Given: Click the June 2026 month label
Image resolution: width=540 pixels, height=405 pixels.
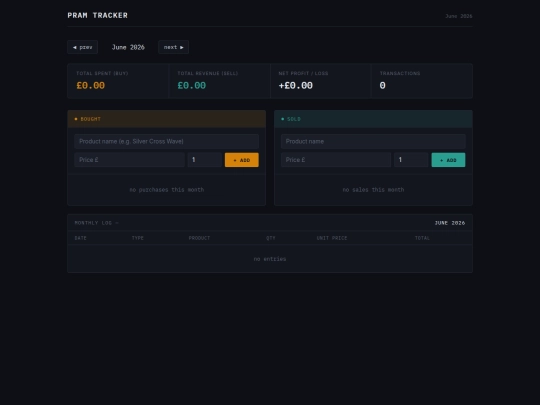Looking at the screenshot, I should point(128,47).
